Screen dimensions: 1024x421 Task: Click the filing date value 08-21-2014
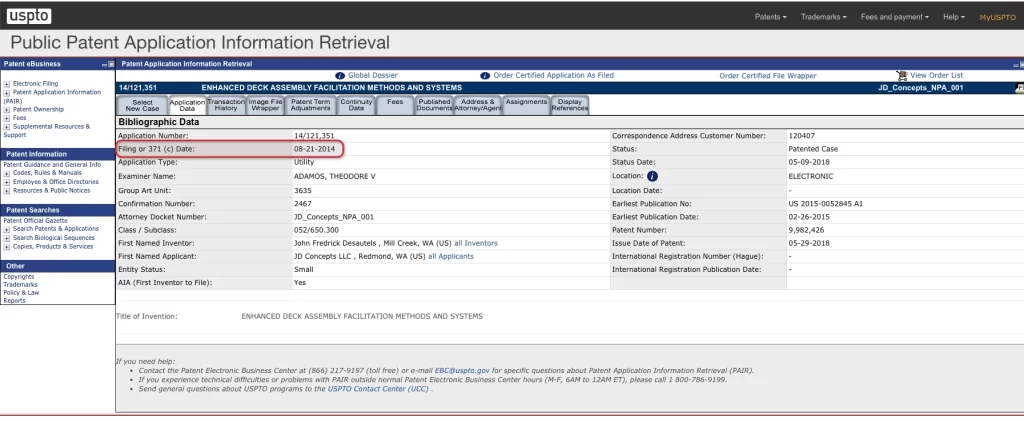tap(314, 149)
